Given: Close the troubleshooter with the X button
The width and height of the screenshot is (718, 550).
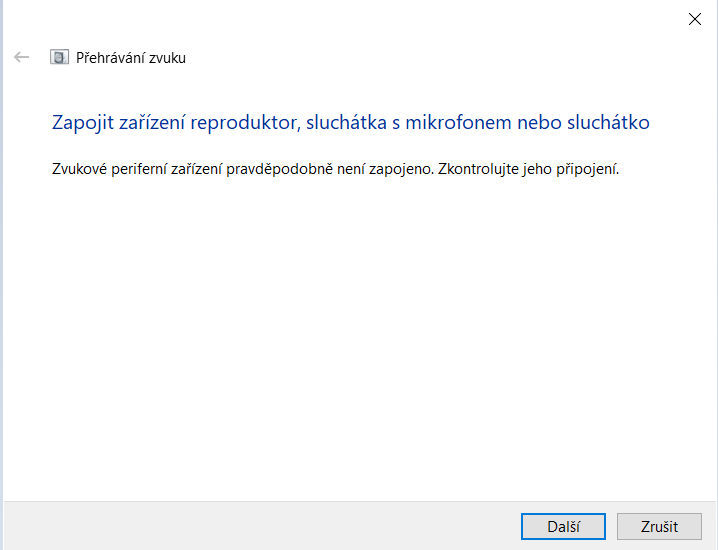Looking at the screenshot, I should 695,18.
